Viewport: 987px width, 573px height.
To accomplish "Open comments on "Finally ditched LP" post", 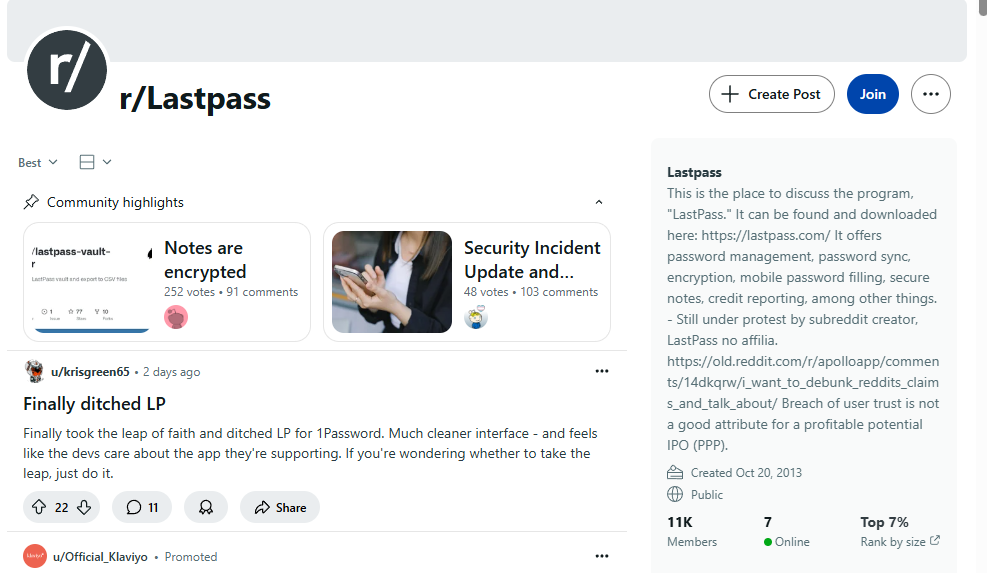I will (x=142, y=507).
